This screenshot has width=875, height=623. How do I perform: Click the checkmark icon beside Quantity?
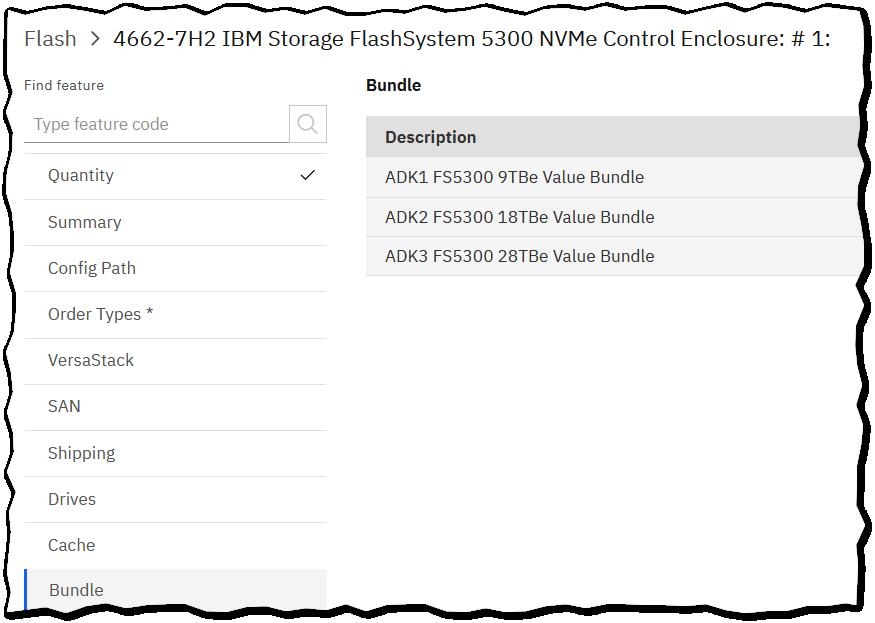(x=307, y=175)
